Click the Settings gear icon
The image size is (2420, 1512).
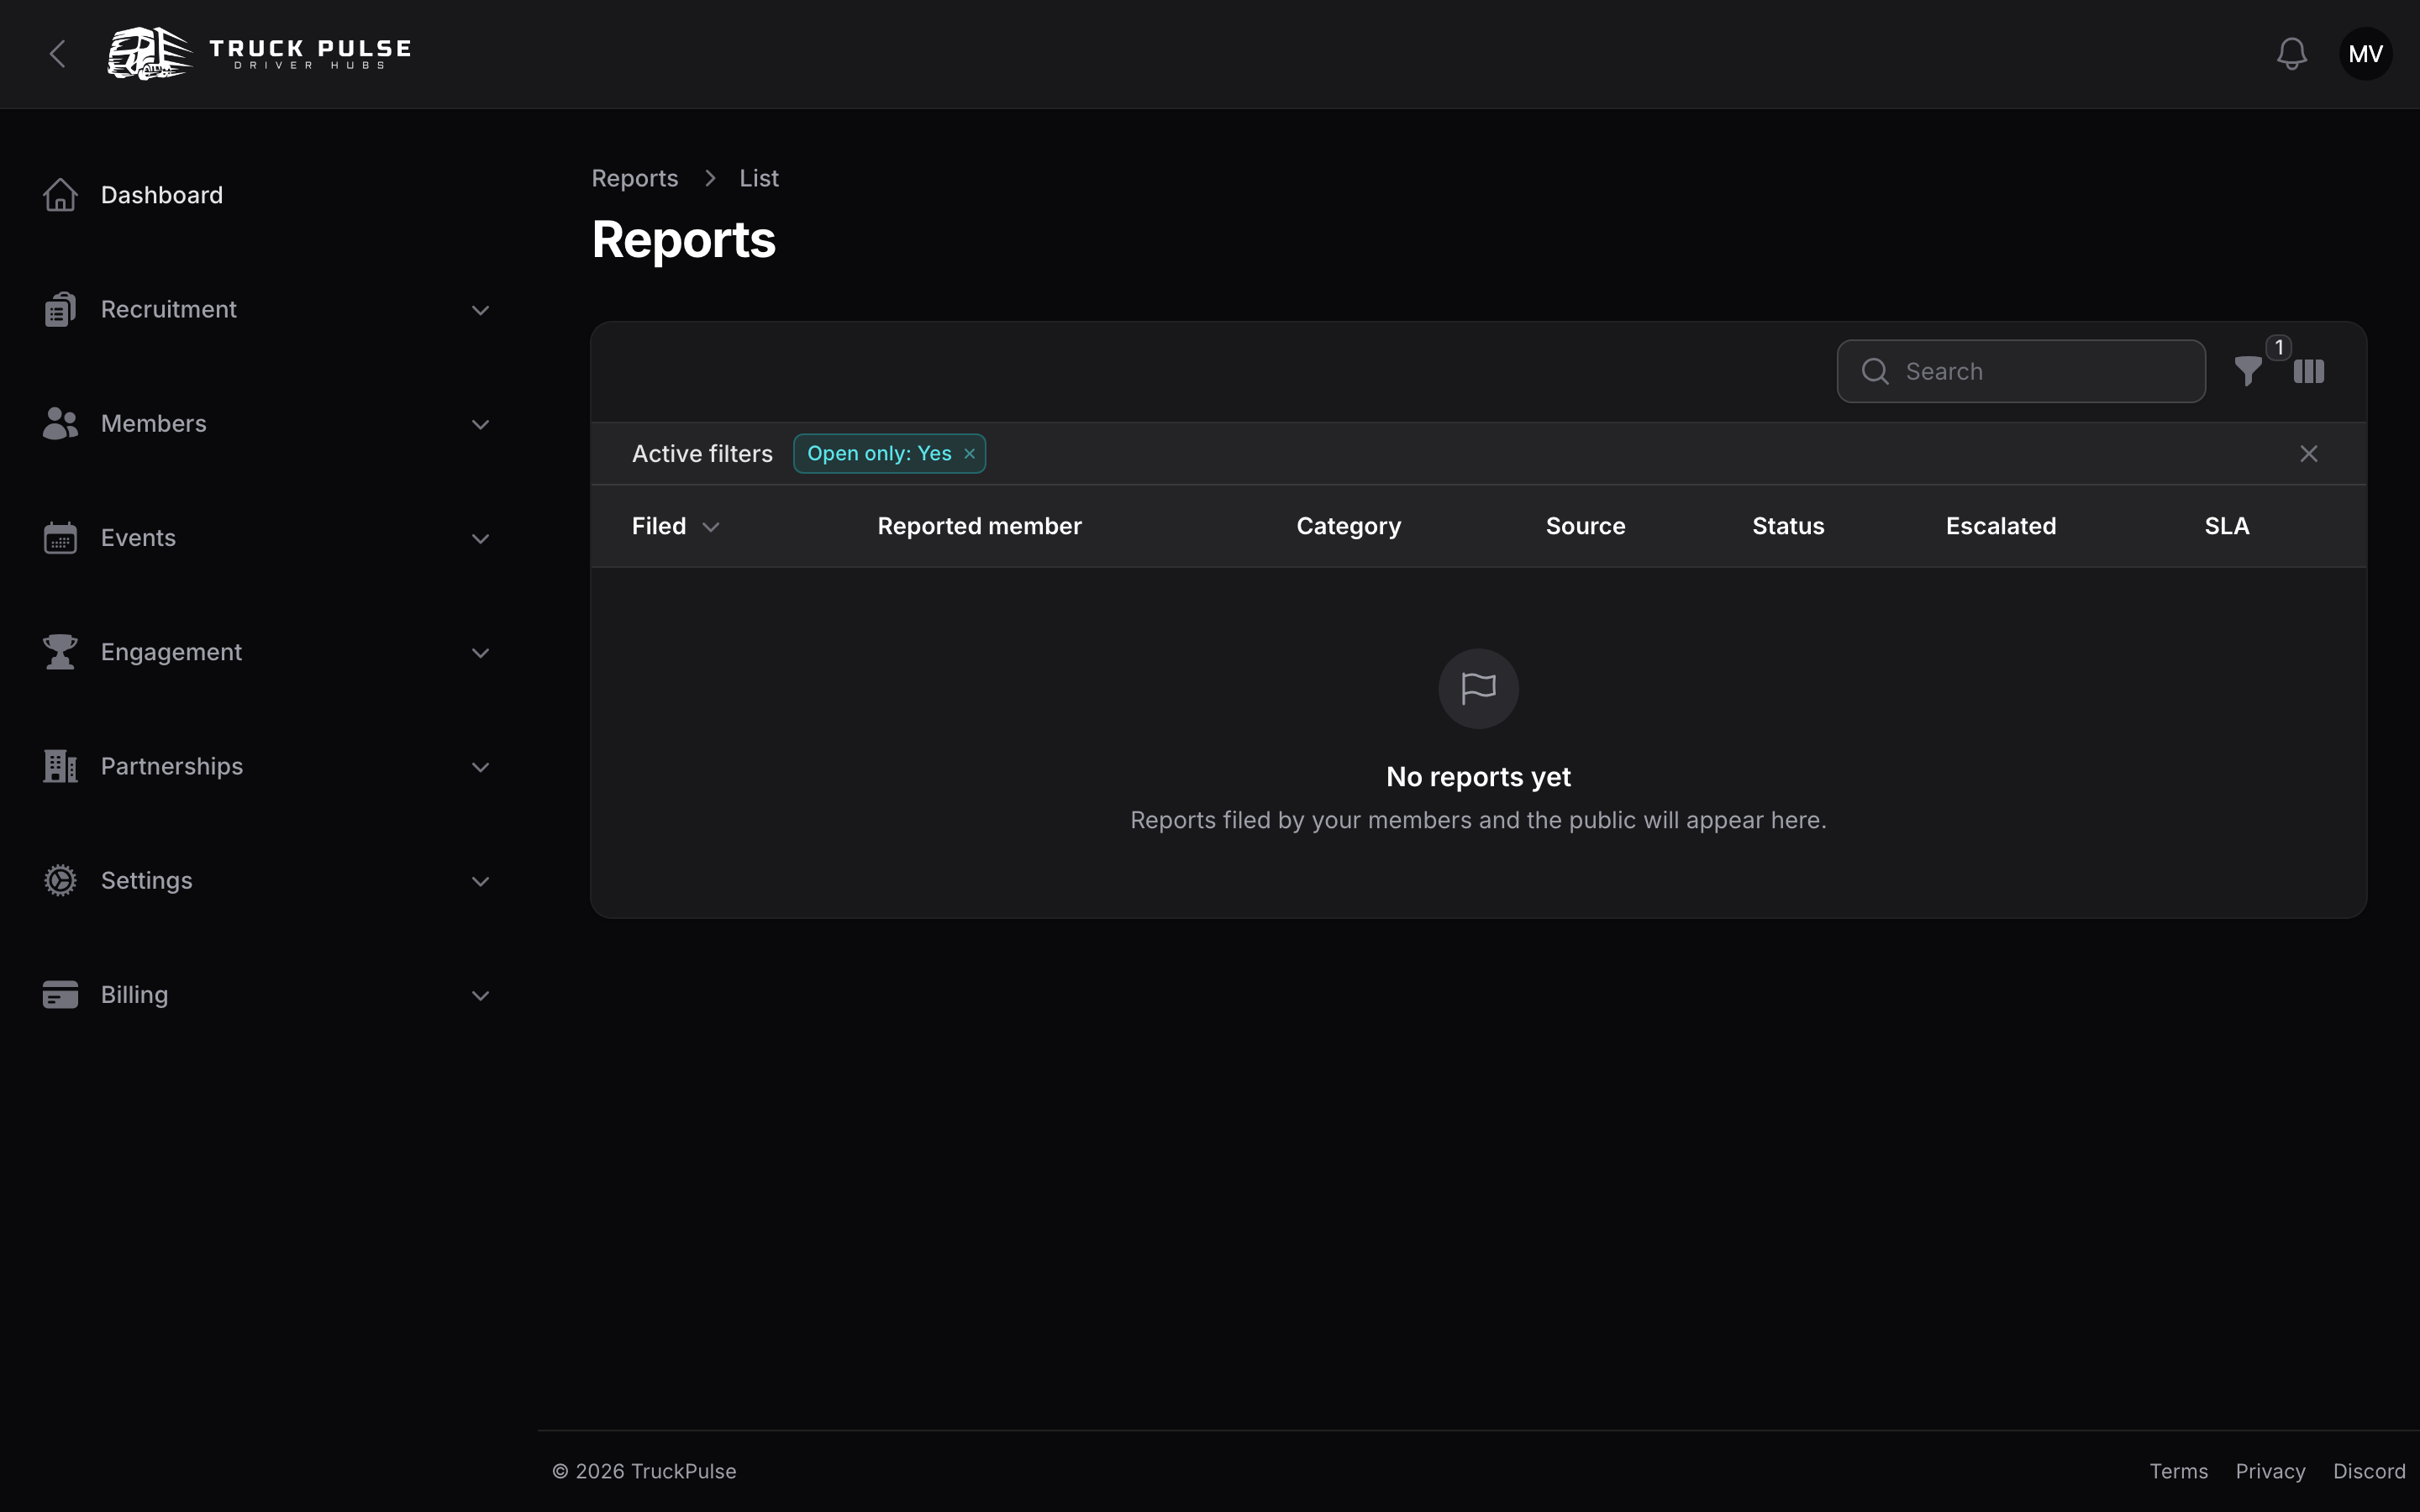pyautogui.click(x=60, y=880)
